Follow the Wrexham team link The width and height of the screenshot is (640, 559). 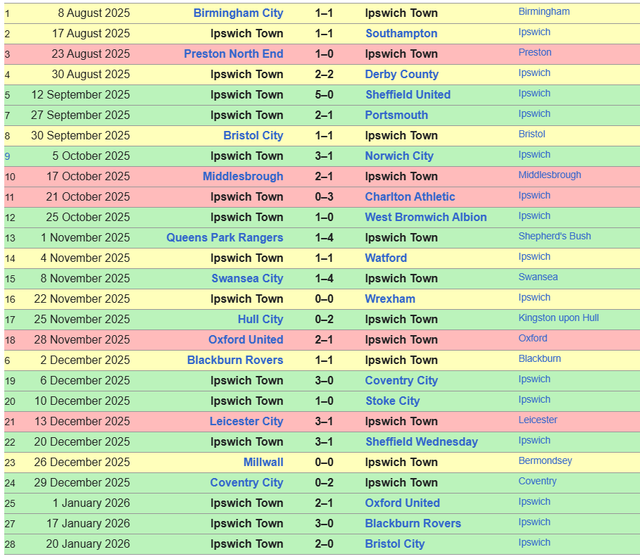point(390,299)
